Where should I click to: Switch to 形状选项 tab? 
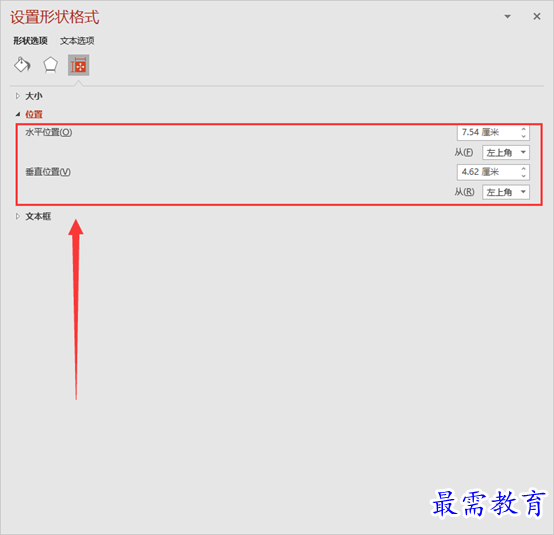(30, 41)
